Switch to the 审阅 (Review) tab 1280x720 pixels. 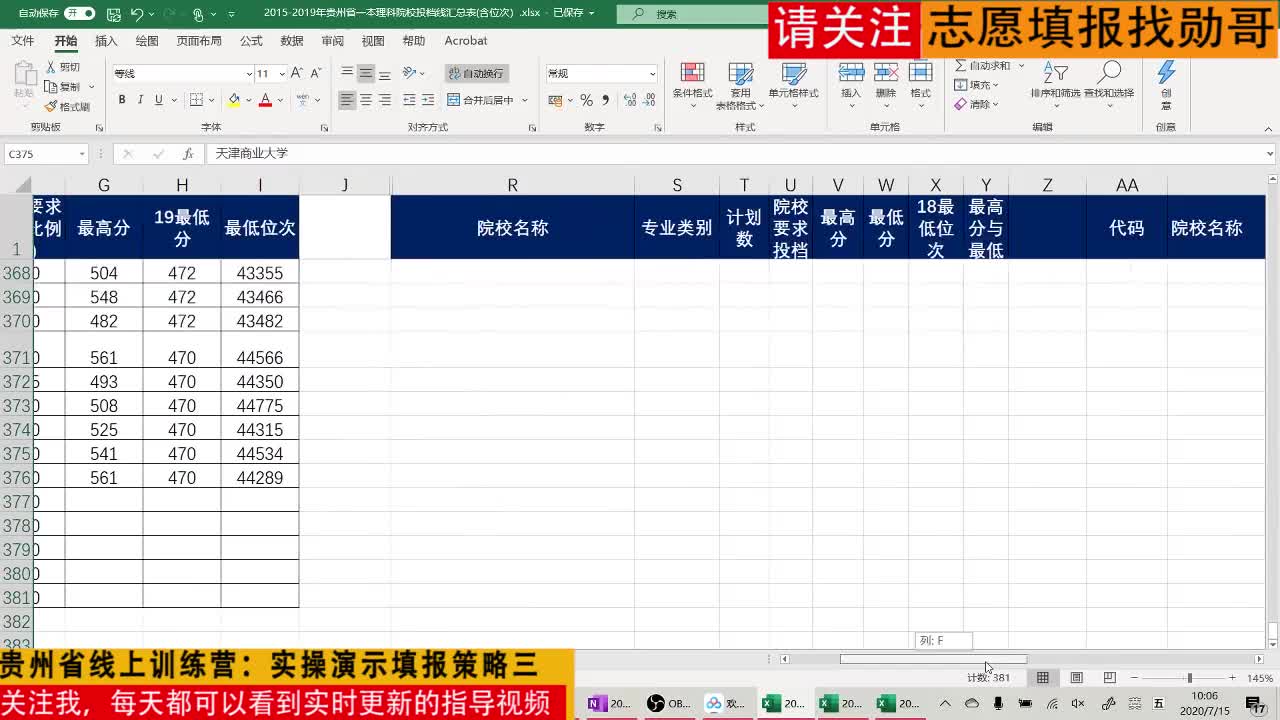[333, 41]
